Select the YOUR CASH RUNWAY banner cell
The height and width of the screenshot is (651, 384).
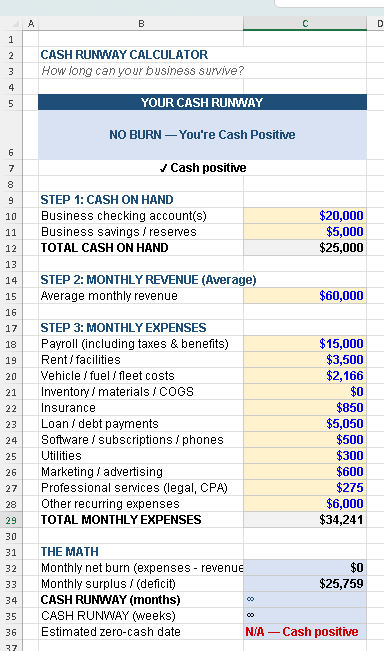tap(203, 103)
